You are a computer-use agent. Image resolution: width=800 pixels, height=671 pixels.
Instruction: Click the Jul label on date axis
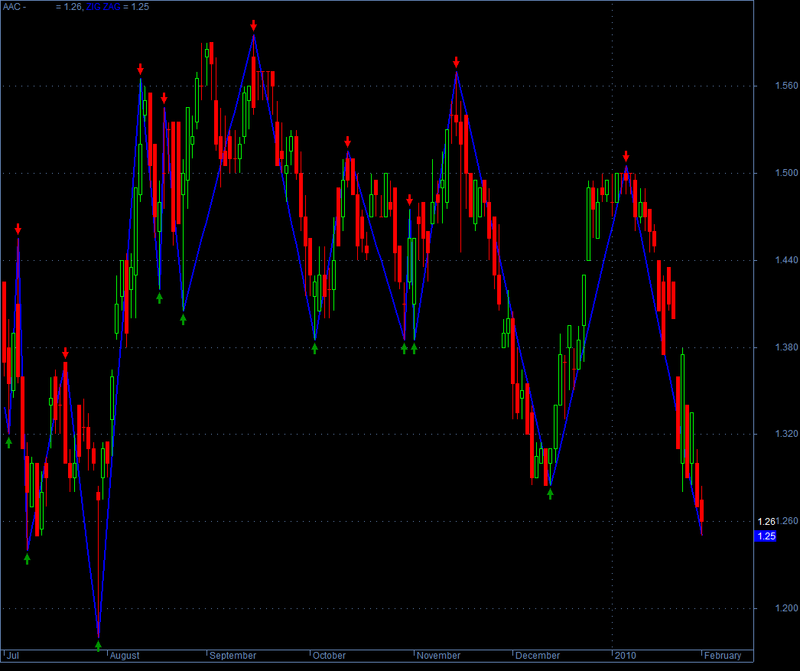(13, 656)
